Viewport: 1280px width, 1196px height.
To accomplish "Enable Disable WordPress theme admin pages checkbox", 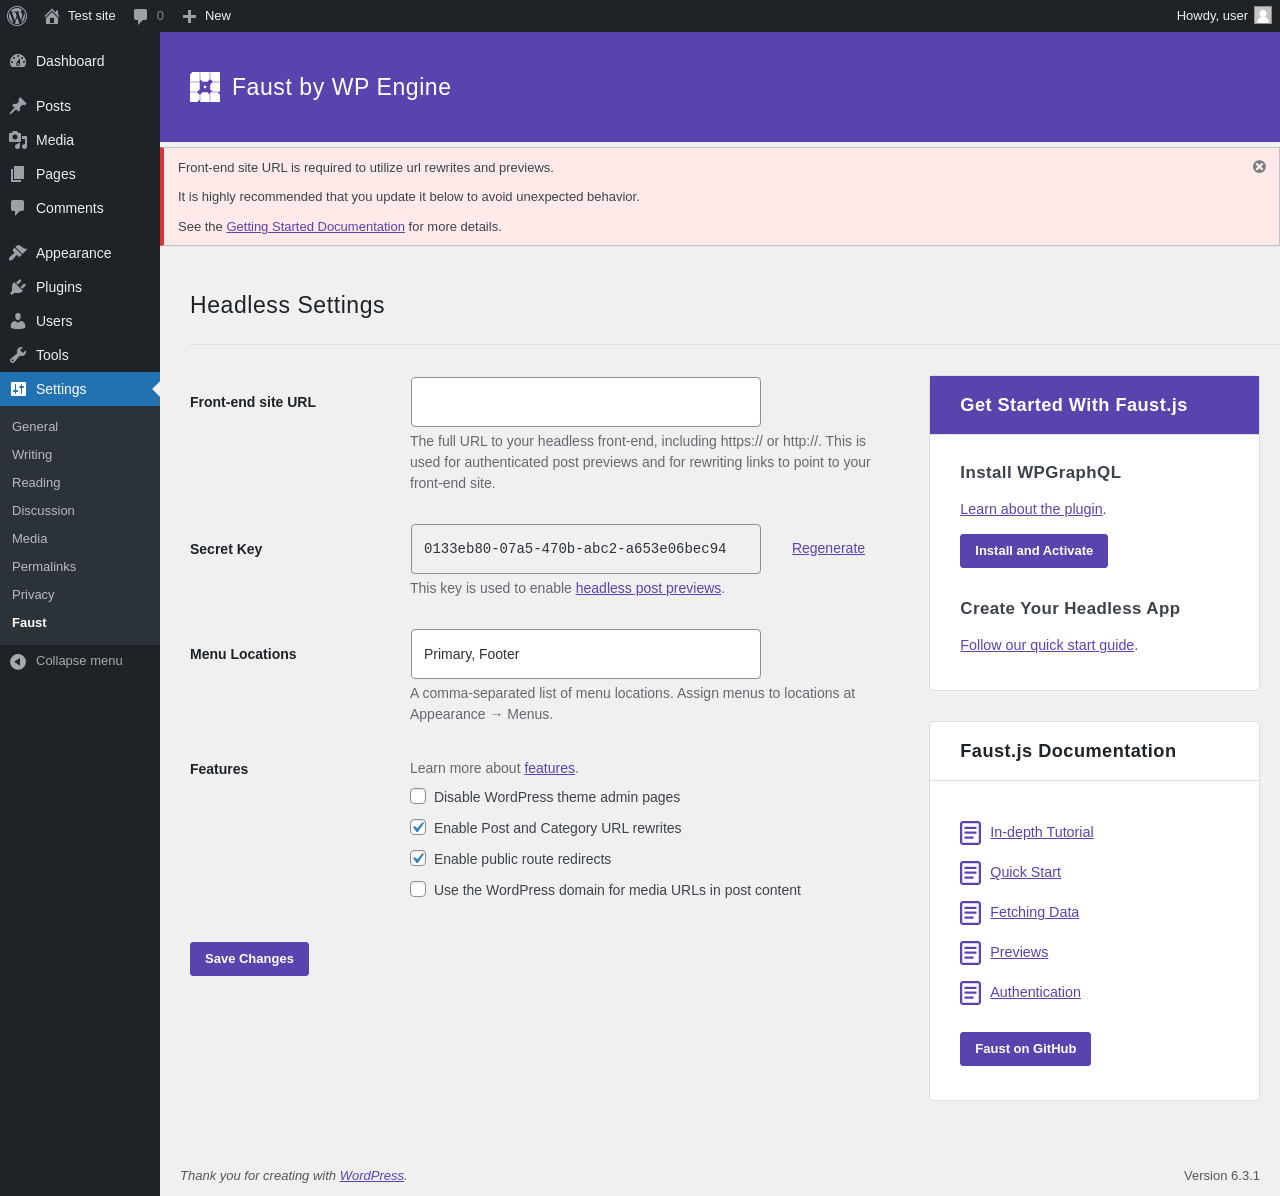I will [x=418, y=796].
